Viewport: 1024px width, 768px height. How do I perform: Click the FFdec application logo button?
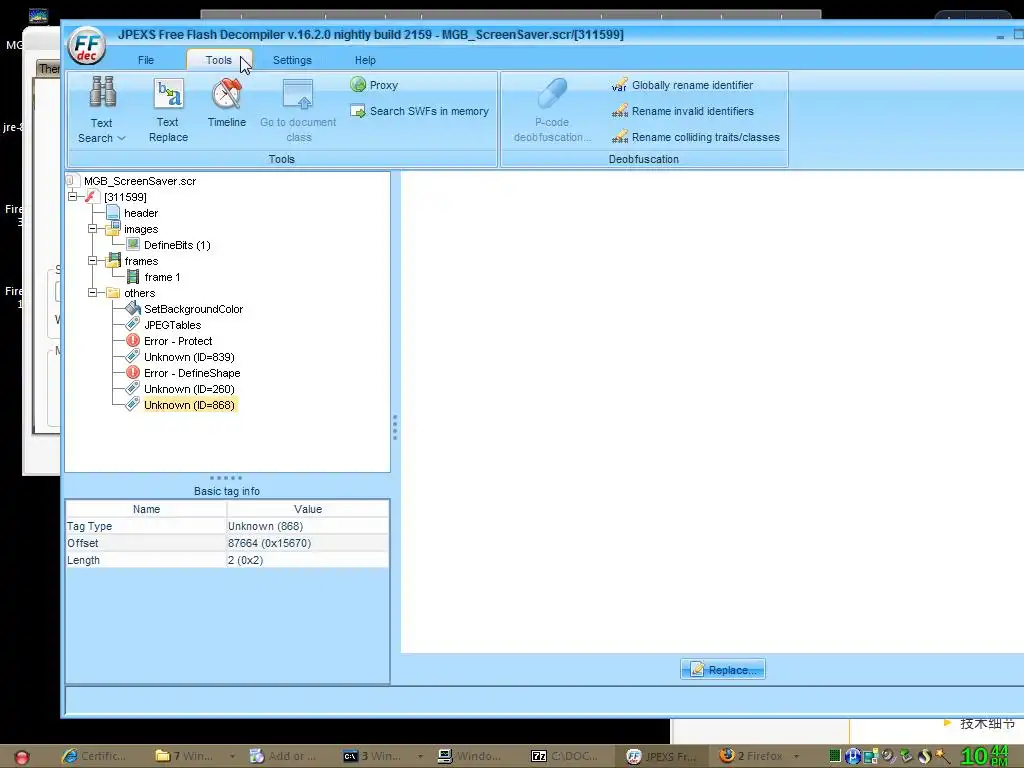(x=87, y=46)
